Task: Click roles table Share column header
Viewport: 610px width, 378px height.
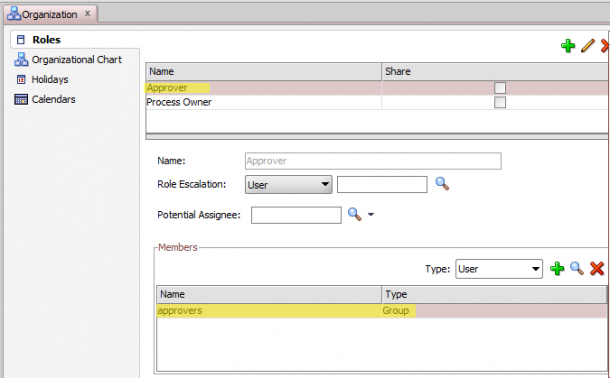Action: point(494,72)
